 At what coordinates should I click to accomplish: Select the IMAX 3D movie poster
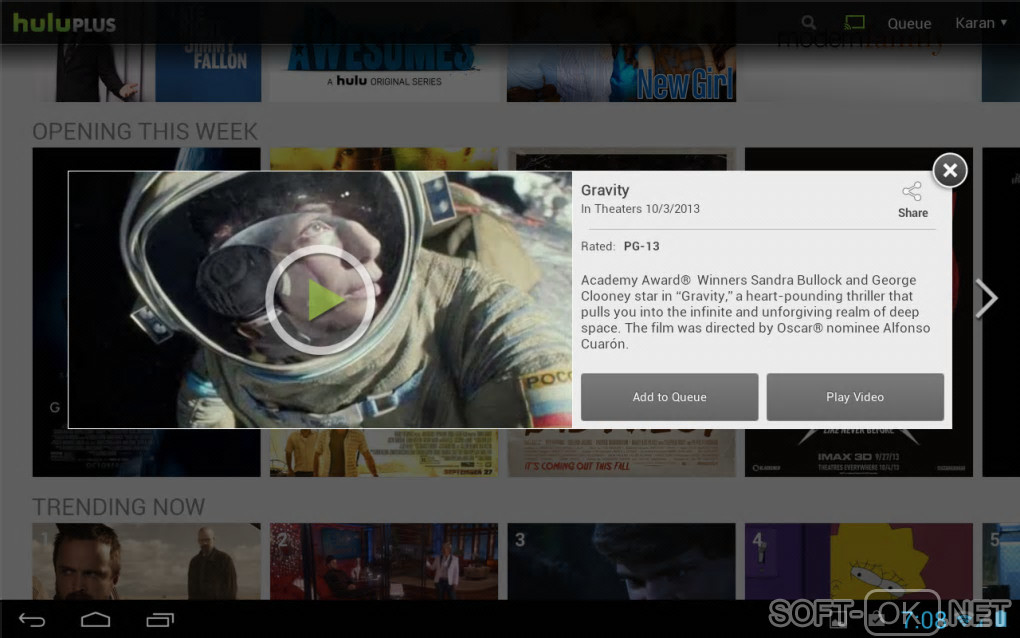(x=859, y=453)
